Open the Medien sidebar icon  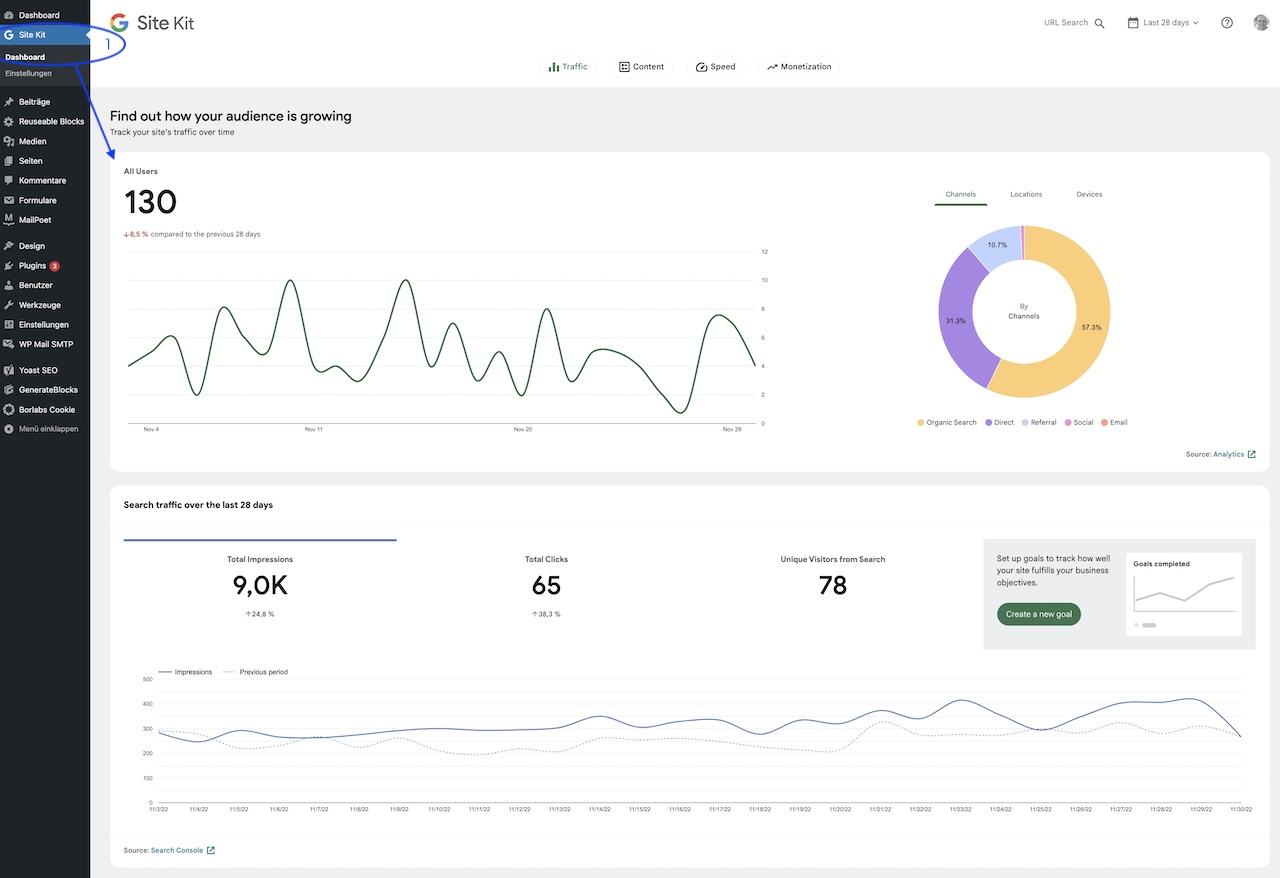[9, 142]
